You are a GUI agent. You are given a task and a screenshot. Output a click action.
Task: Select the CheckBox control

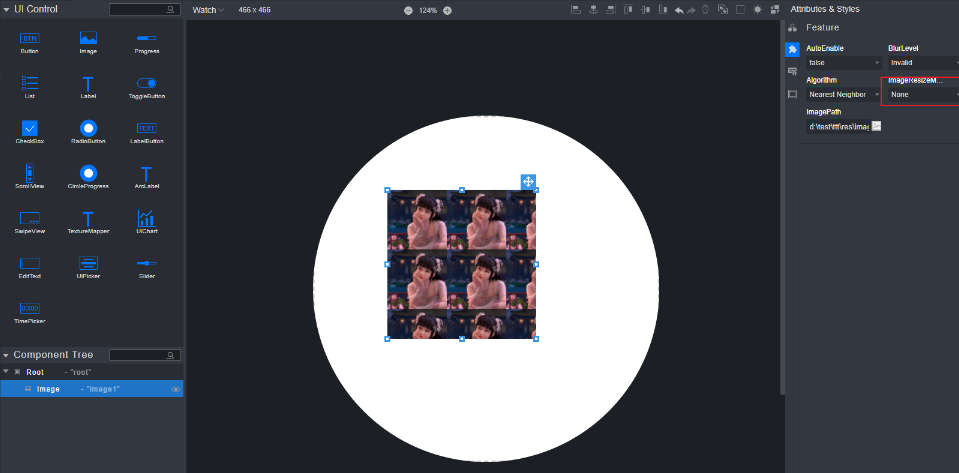point(30,129)
